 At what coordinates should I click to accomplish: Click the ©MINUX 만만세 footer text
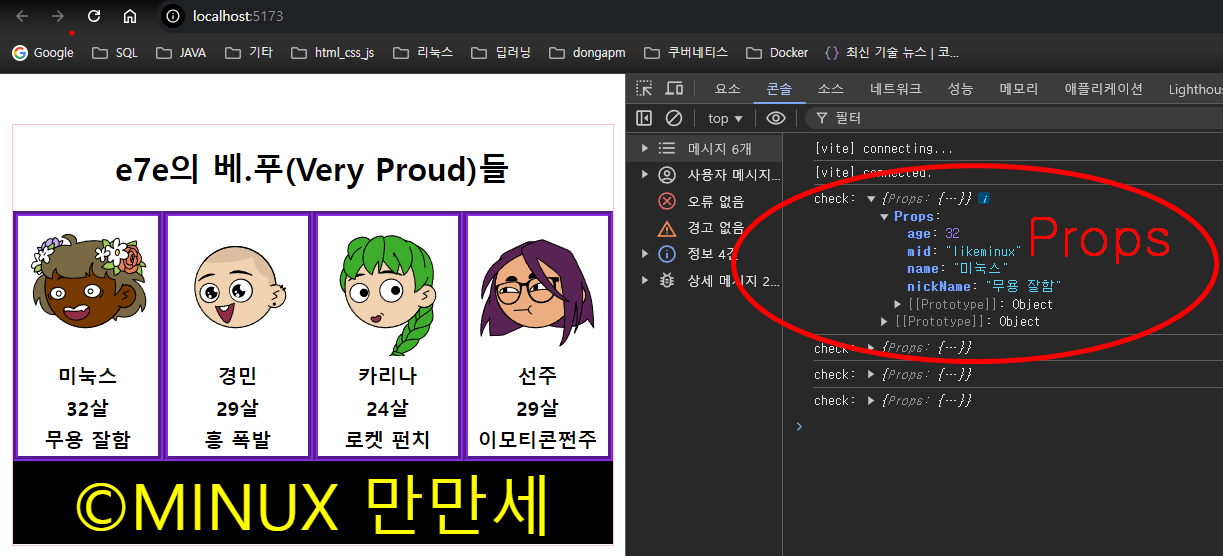pyautogui.click(x=313, y=507)
